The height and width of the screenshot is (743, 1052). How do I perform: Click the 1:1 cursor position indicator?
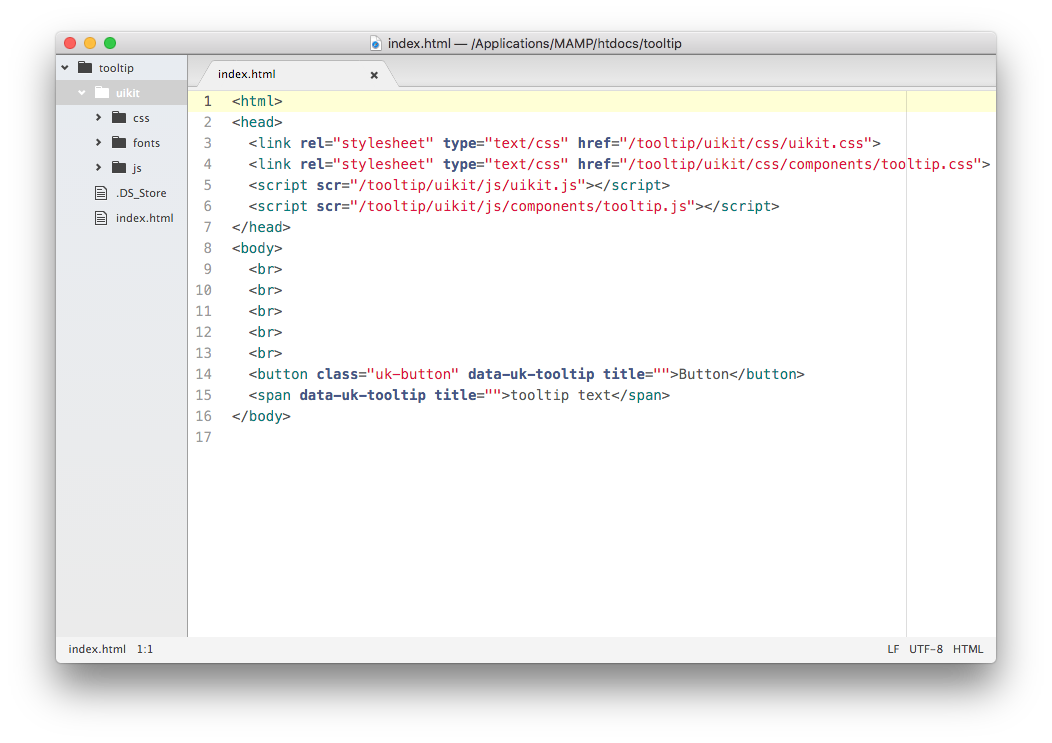pos(145,649)
